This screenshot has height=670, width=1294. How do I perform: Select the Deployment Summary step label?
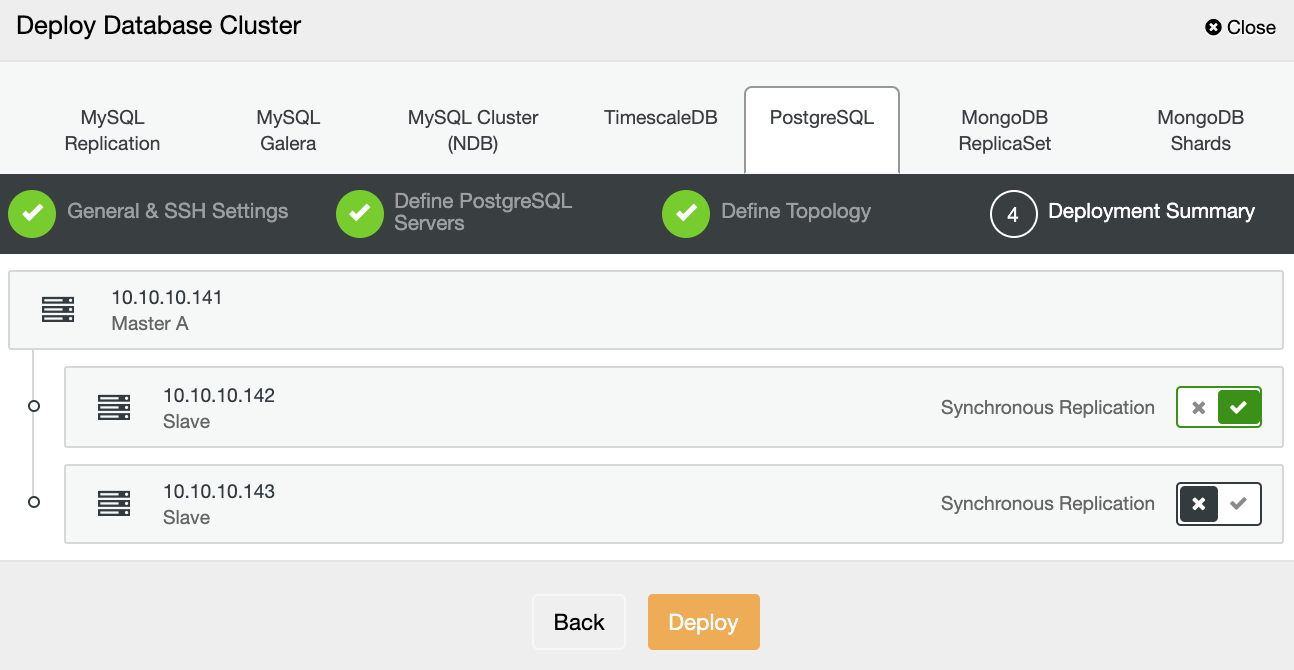click(x=1151, y=211)
